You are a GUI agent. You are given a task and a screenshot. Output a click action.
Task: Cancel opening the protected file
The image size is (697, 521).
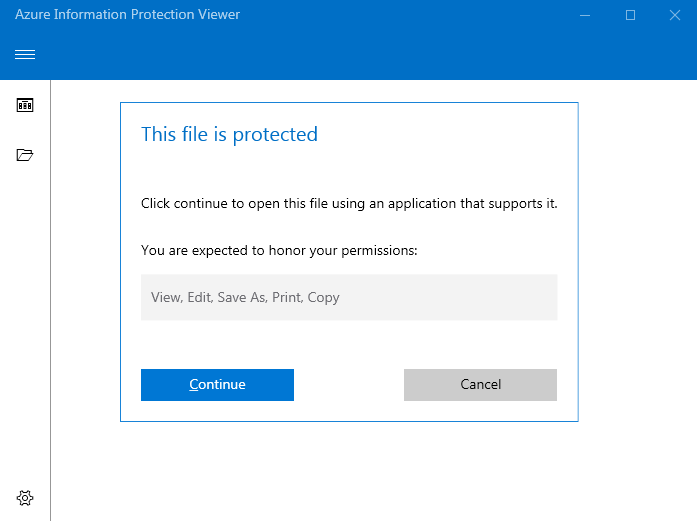tap(480, 385)
